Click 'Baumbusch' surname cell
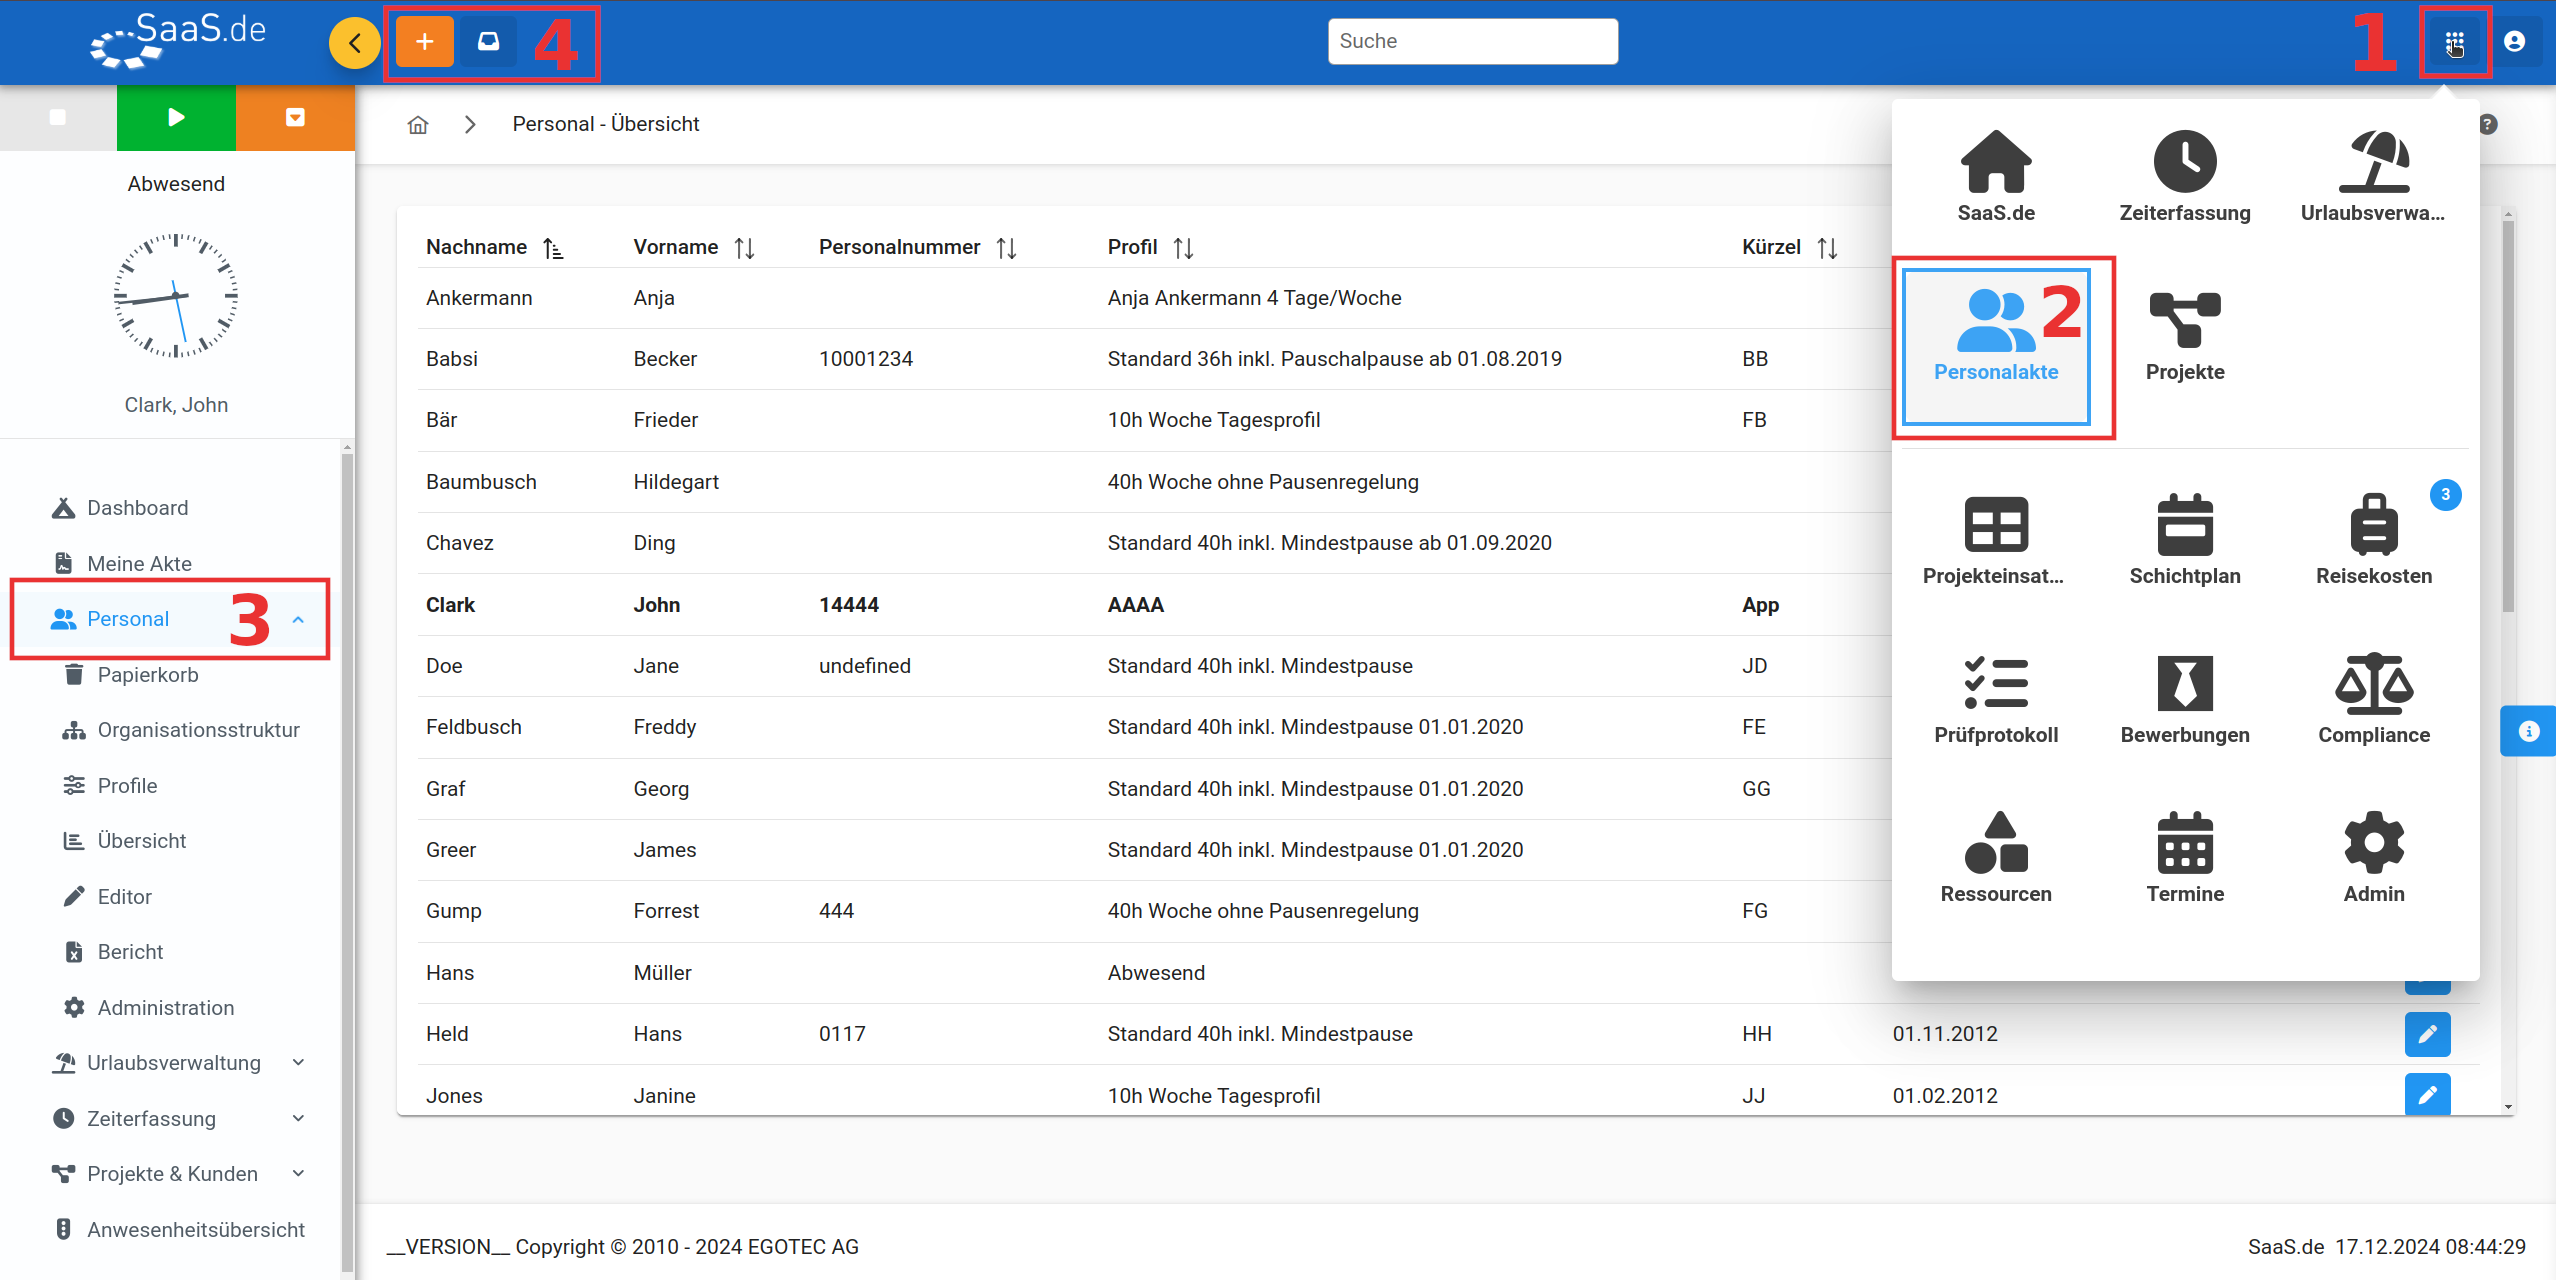The image size is (2556, 1280). click(x=481, y=482)
